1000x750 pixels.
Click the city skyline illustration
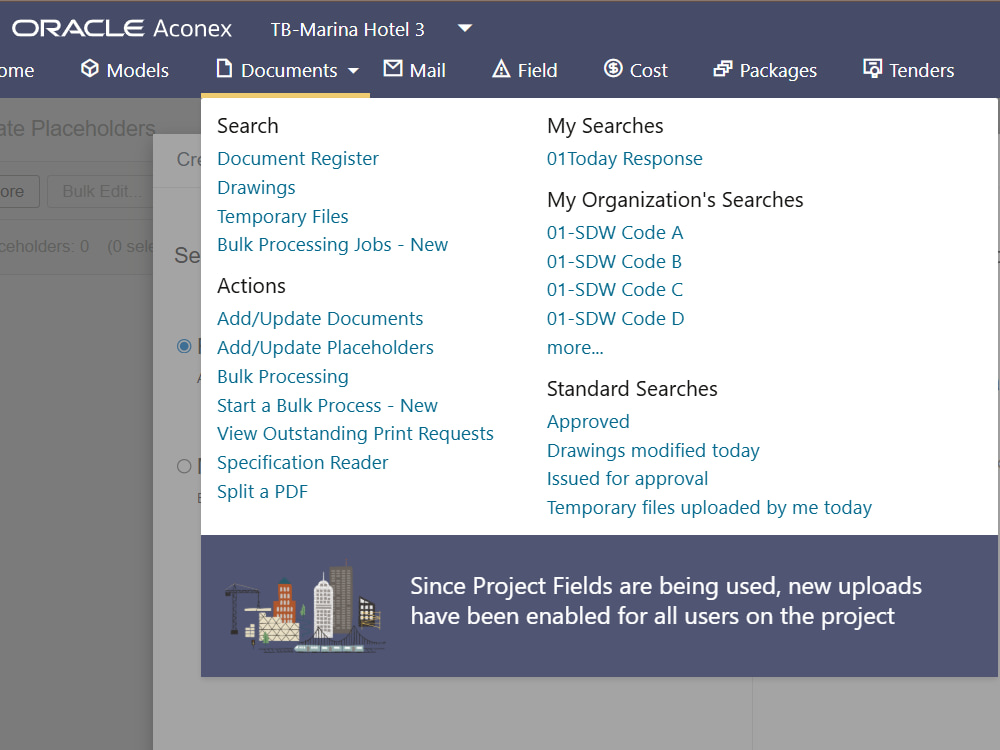point(305,607)
